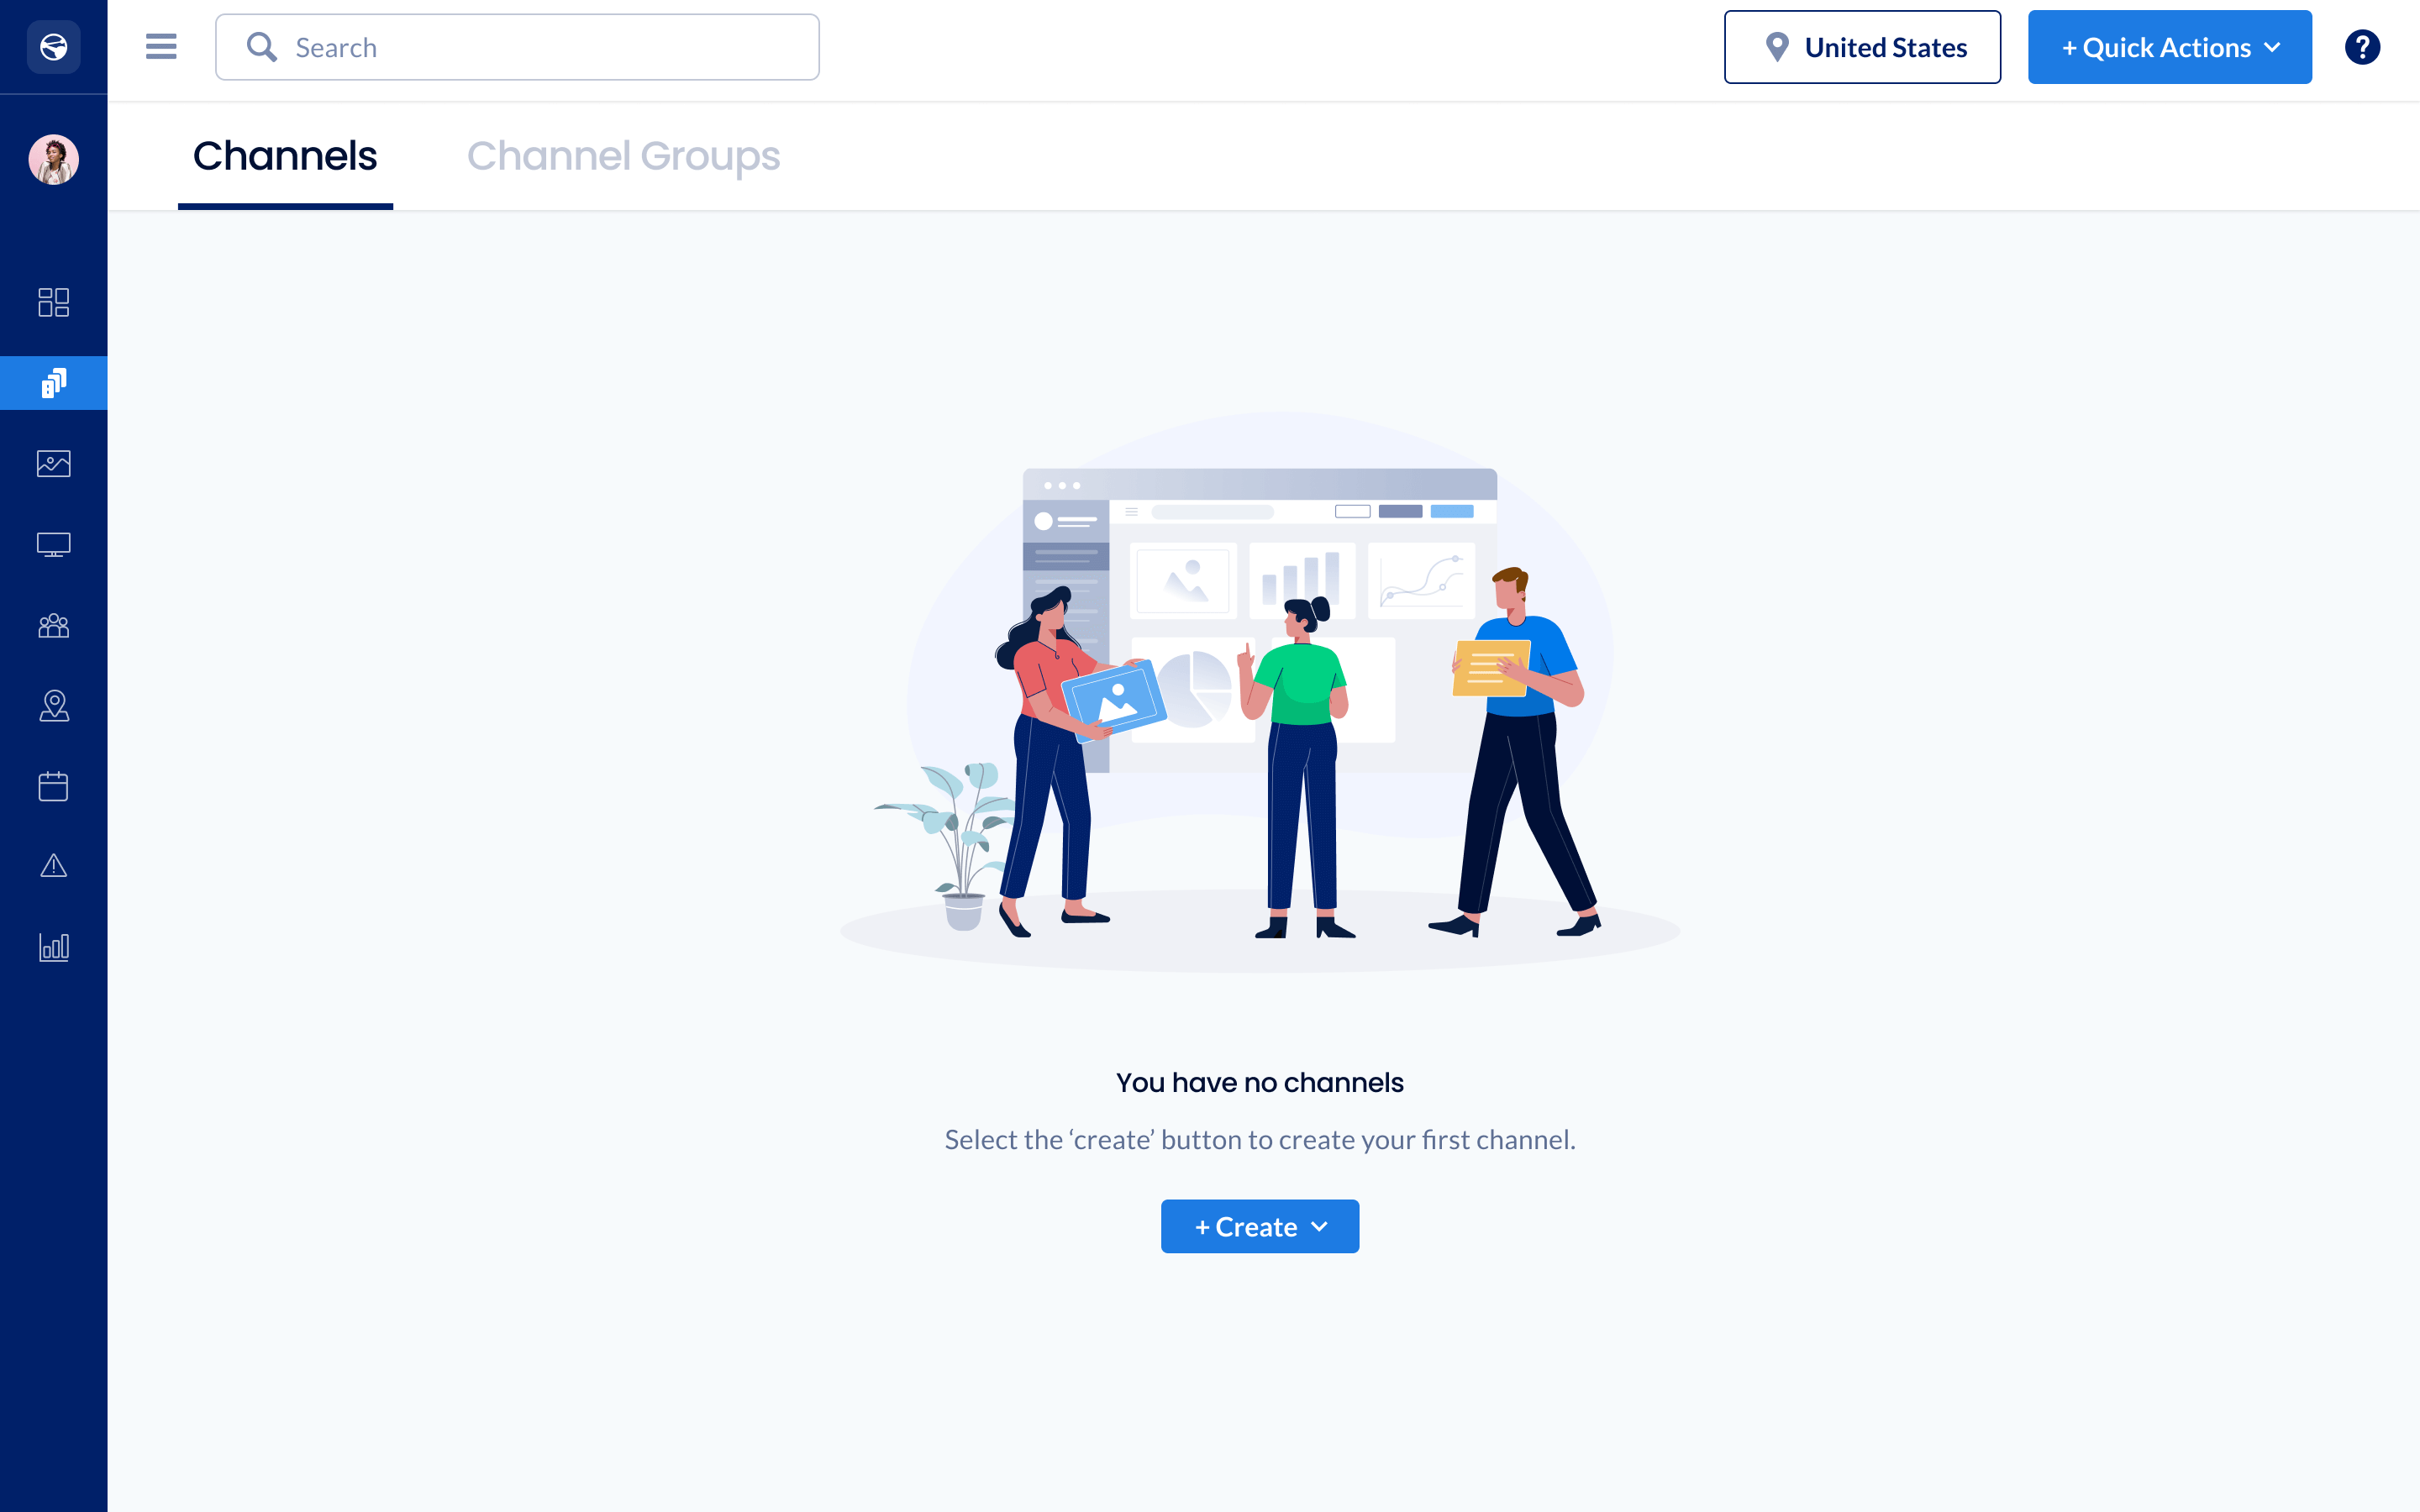2420x1512 pixels.
Task: Open the United States location selector
Action: [1862, 47]
